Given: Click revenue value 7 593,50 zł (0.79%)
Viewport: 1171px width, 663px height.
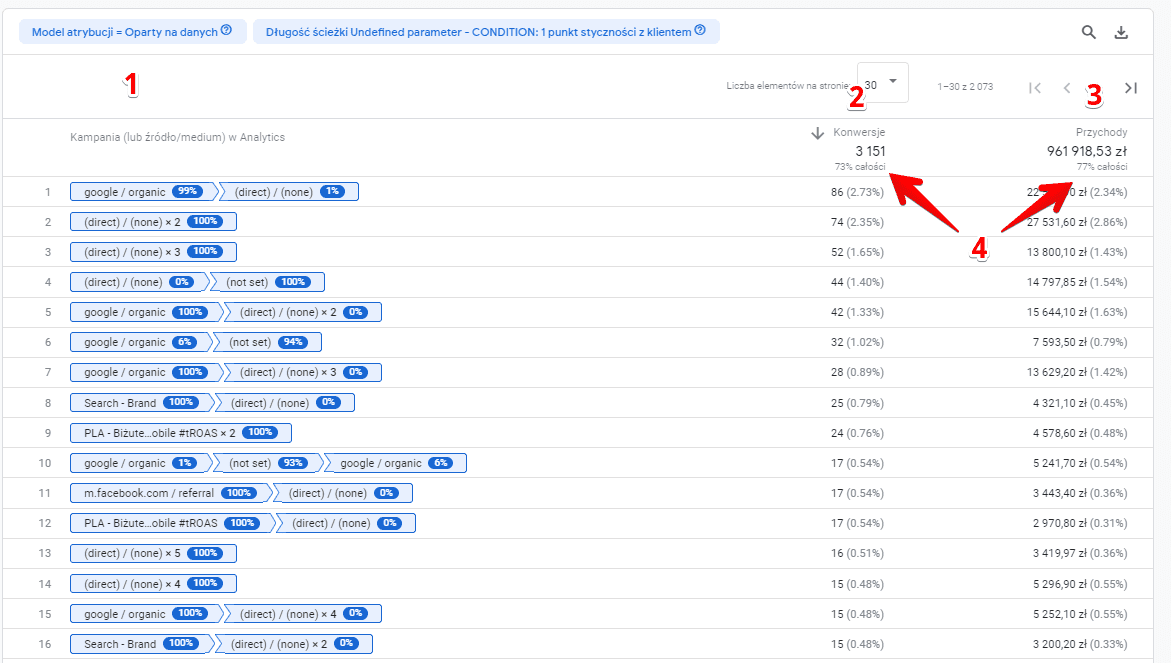Looking at the screenshot, I should click(1080, 342).
